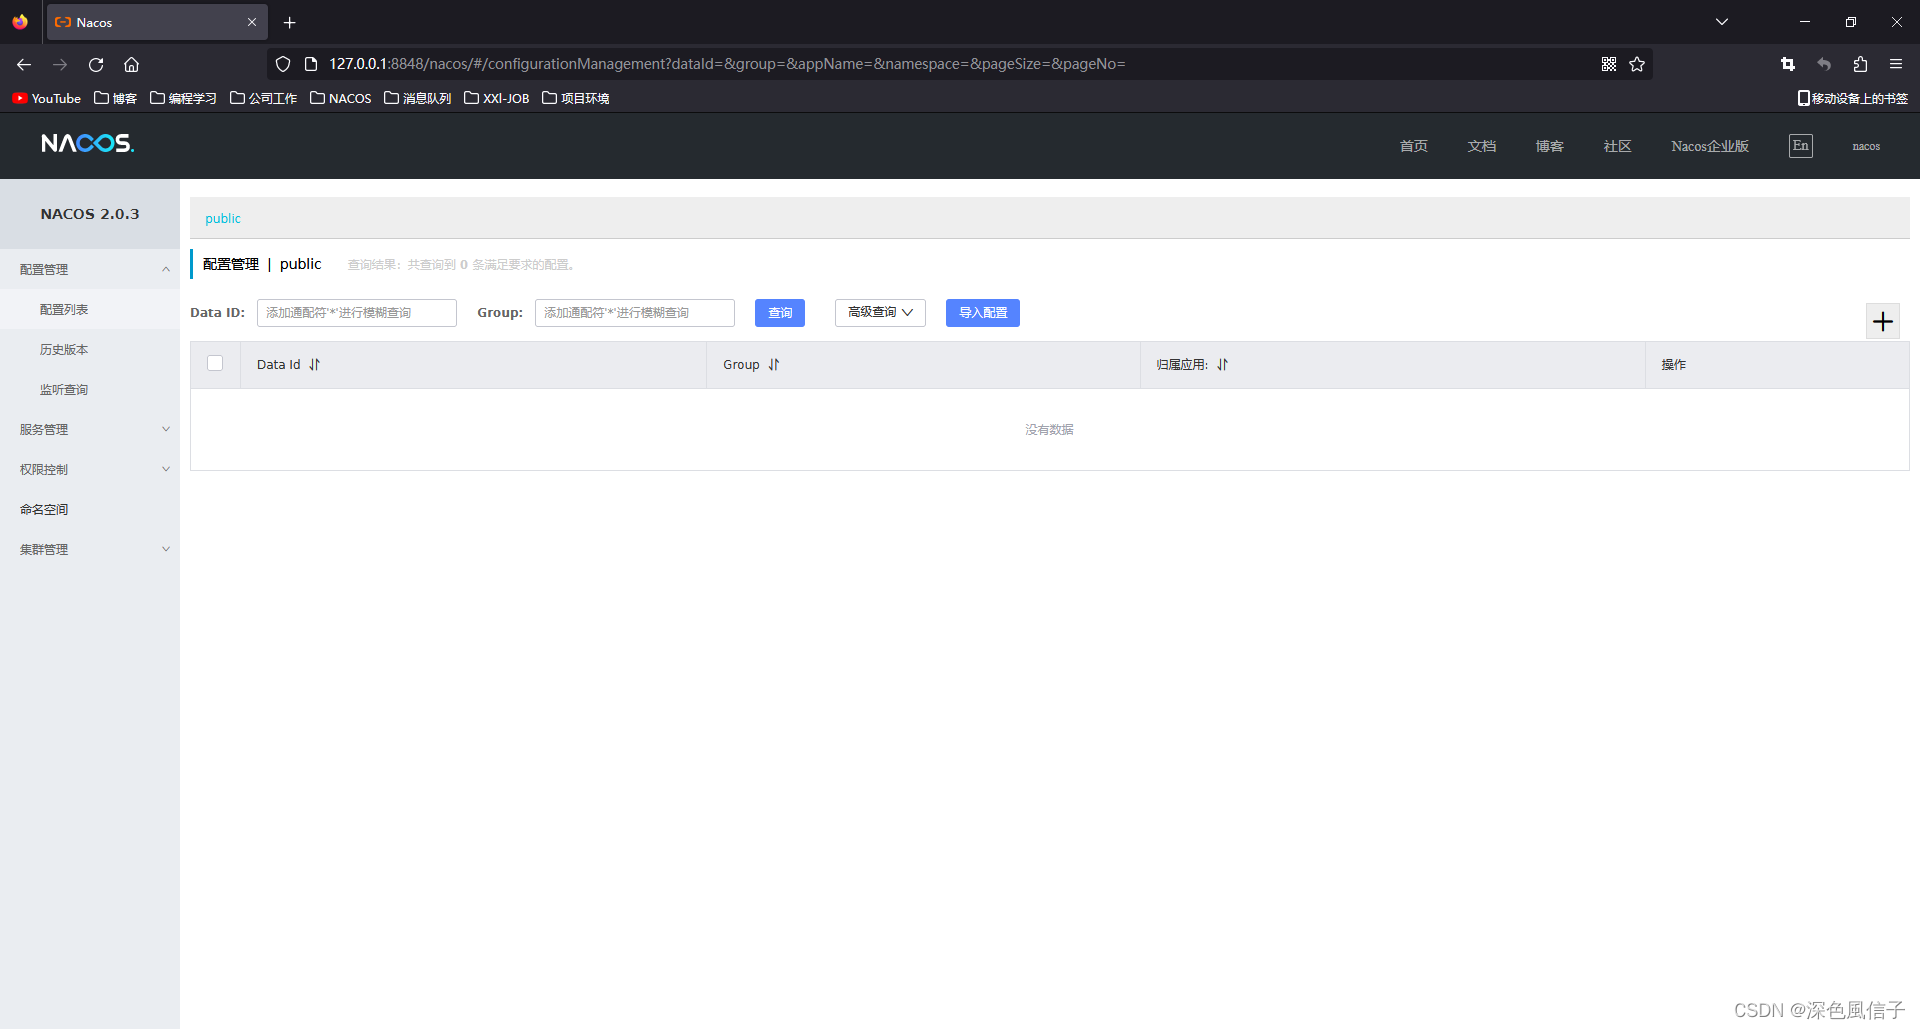Screen dimensions: 1920x1029
Task: Open 命名空间 in the sidebar
Action: [44, 509]
